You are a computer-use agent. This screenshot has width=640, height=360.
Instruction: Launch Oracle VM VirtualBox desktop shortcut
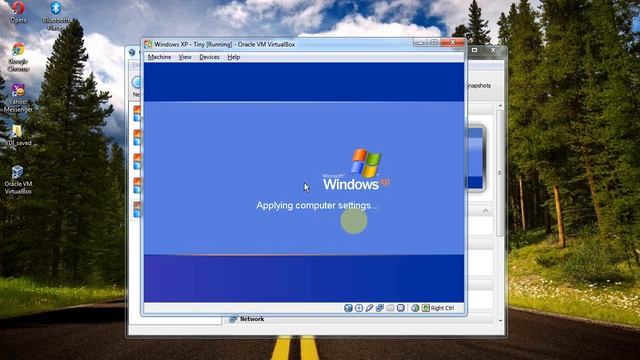[18, 180]
